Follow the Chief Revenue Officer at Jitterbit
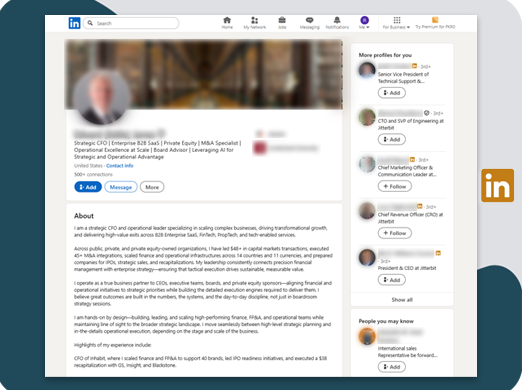 coord(395,233)
